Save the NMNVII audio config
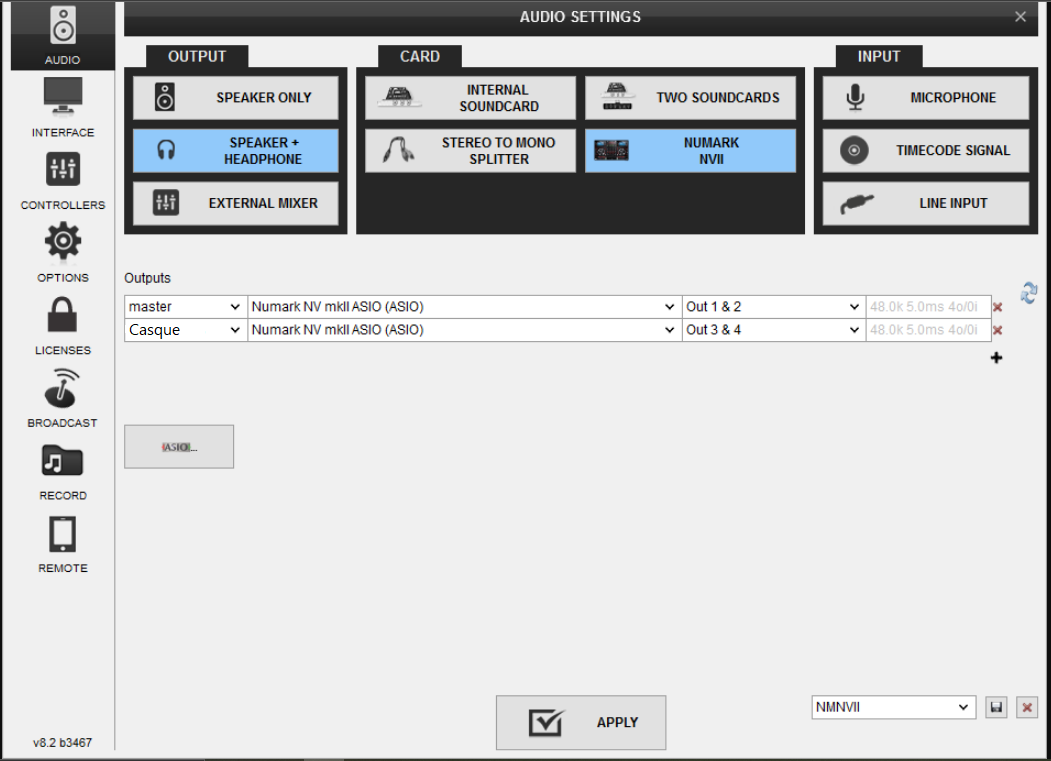This screenshot has width=1051, height=761. [996, 707]
